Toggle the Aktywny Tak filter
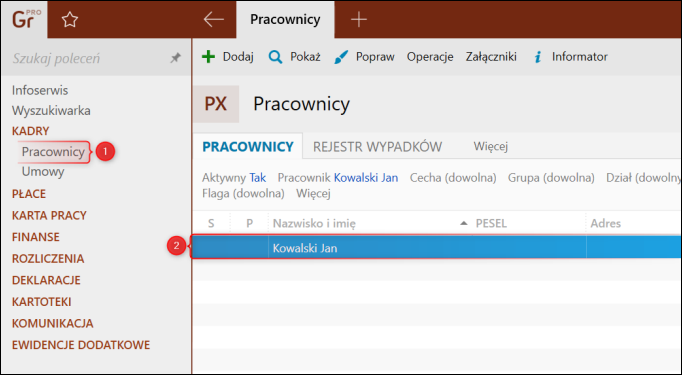 [234, 177]
